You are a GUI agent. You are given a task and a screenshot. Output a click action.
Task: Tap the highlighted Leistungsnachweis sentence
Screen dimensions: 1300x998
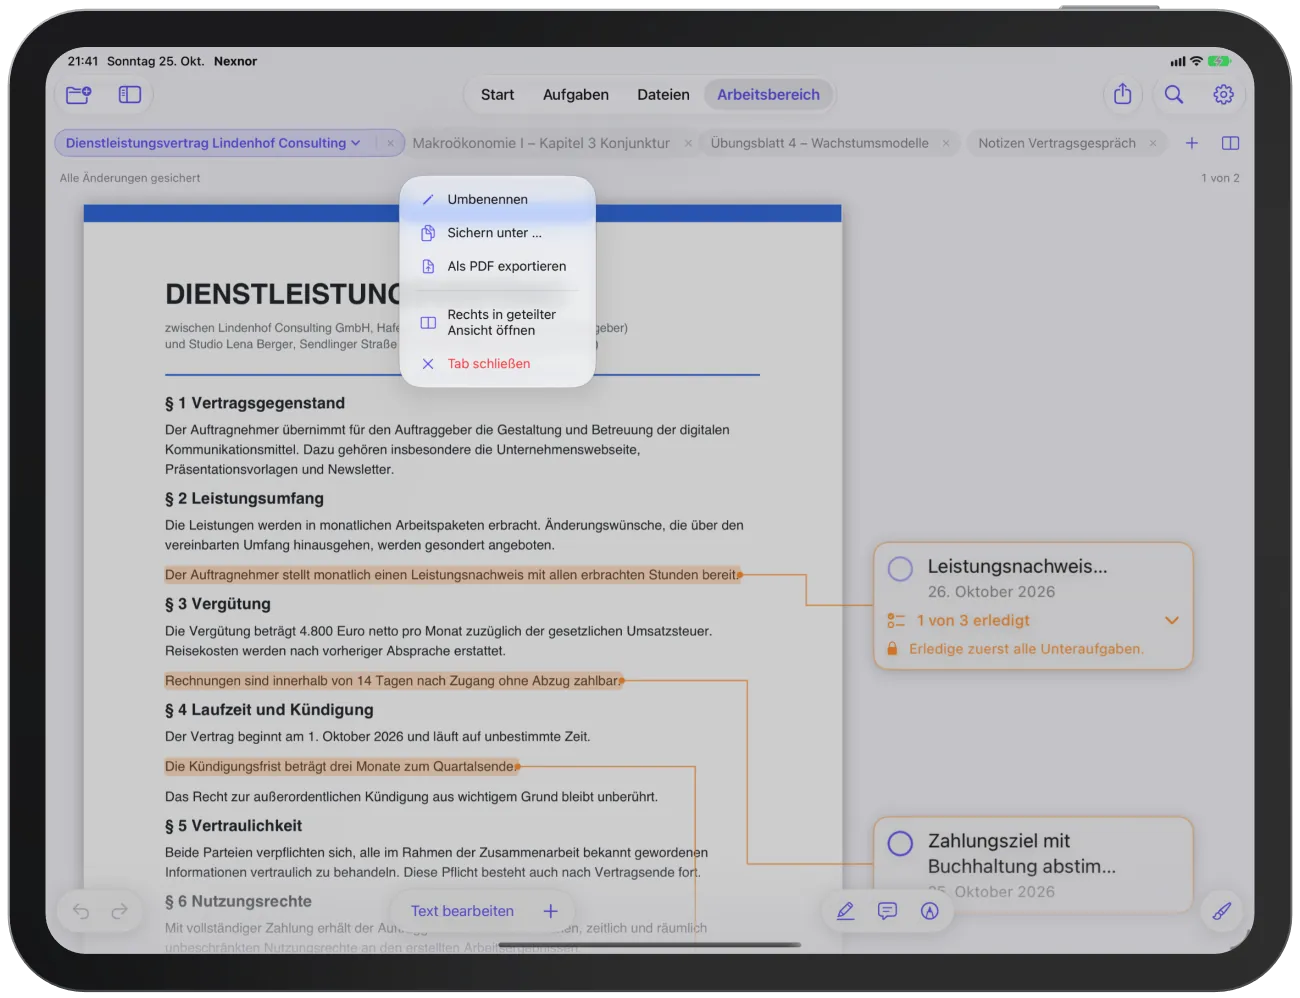(452, 575)
